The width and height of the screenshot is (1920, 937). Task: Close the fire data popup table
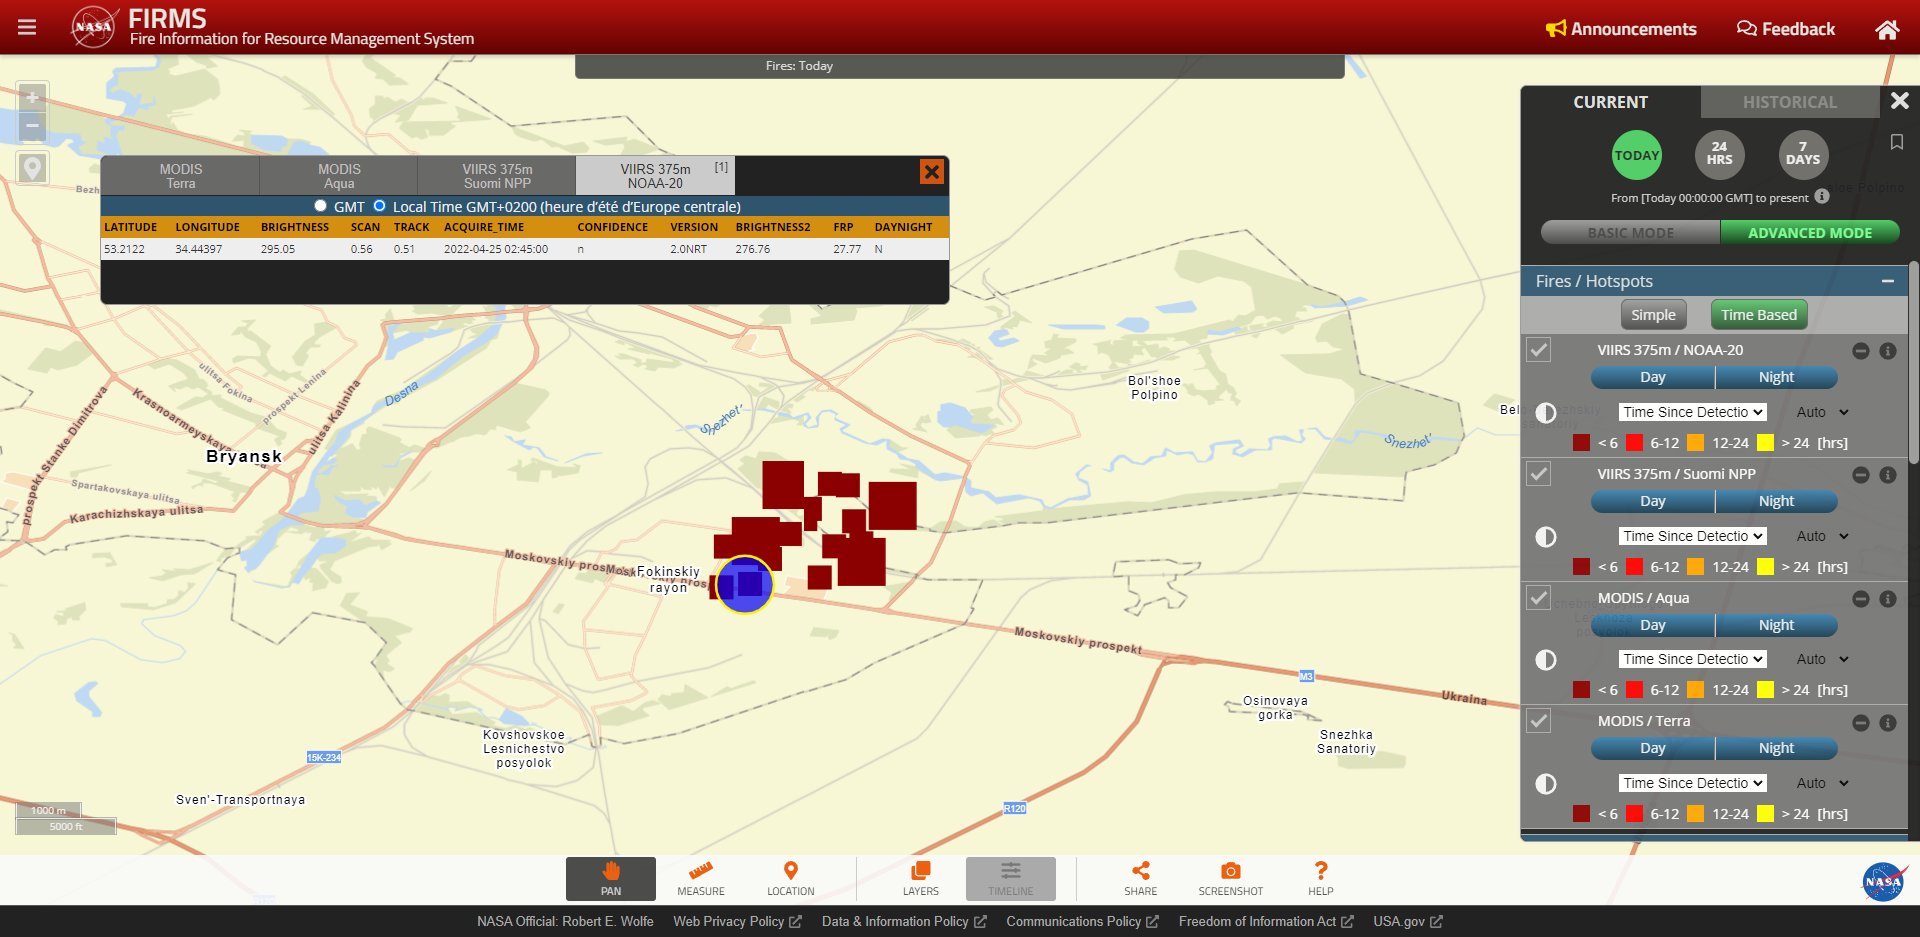pyautogui.click(x=931, y=171)
